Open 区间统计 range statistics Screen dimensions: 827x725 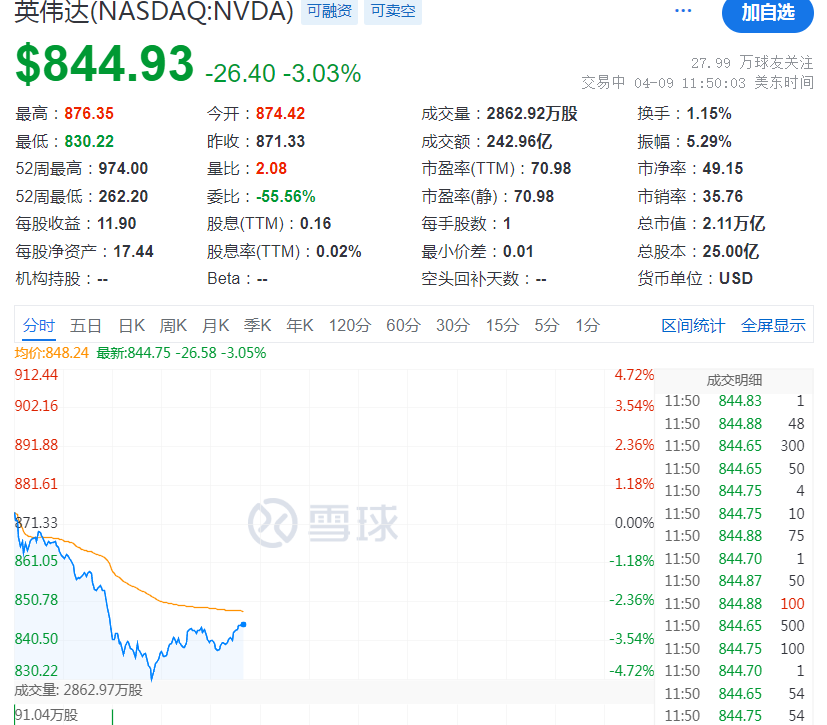point(693,325)
